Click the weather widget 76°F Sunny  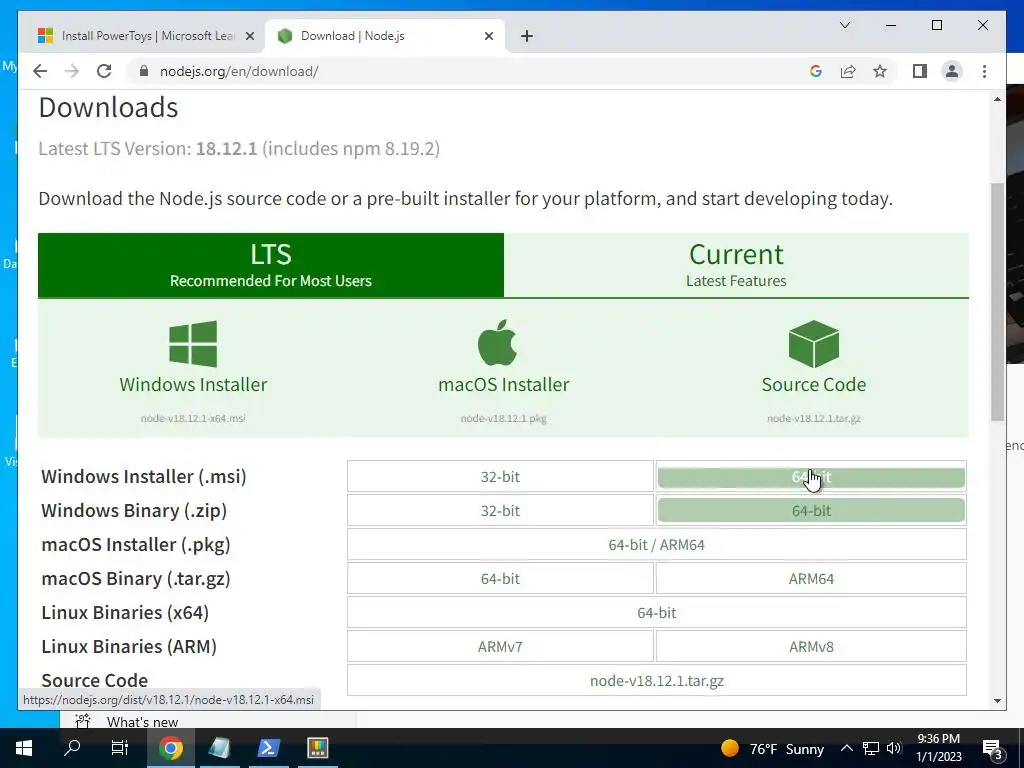tap(772, 748)
